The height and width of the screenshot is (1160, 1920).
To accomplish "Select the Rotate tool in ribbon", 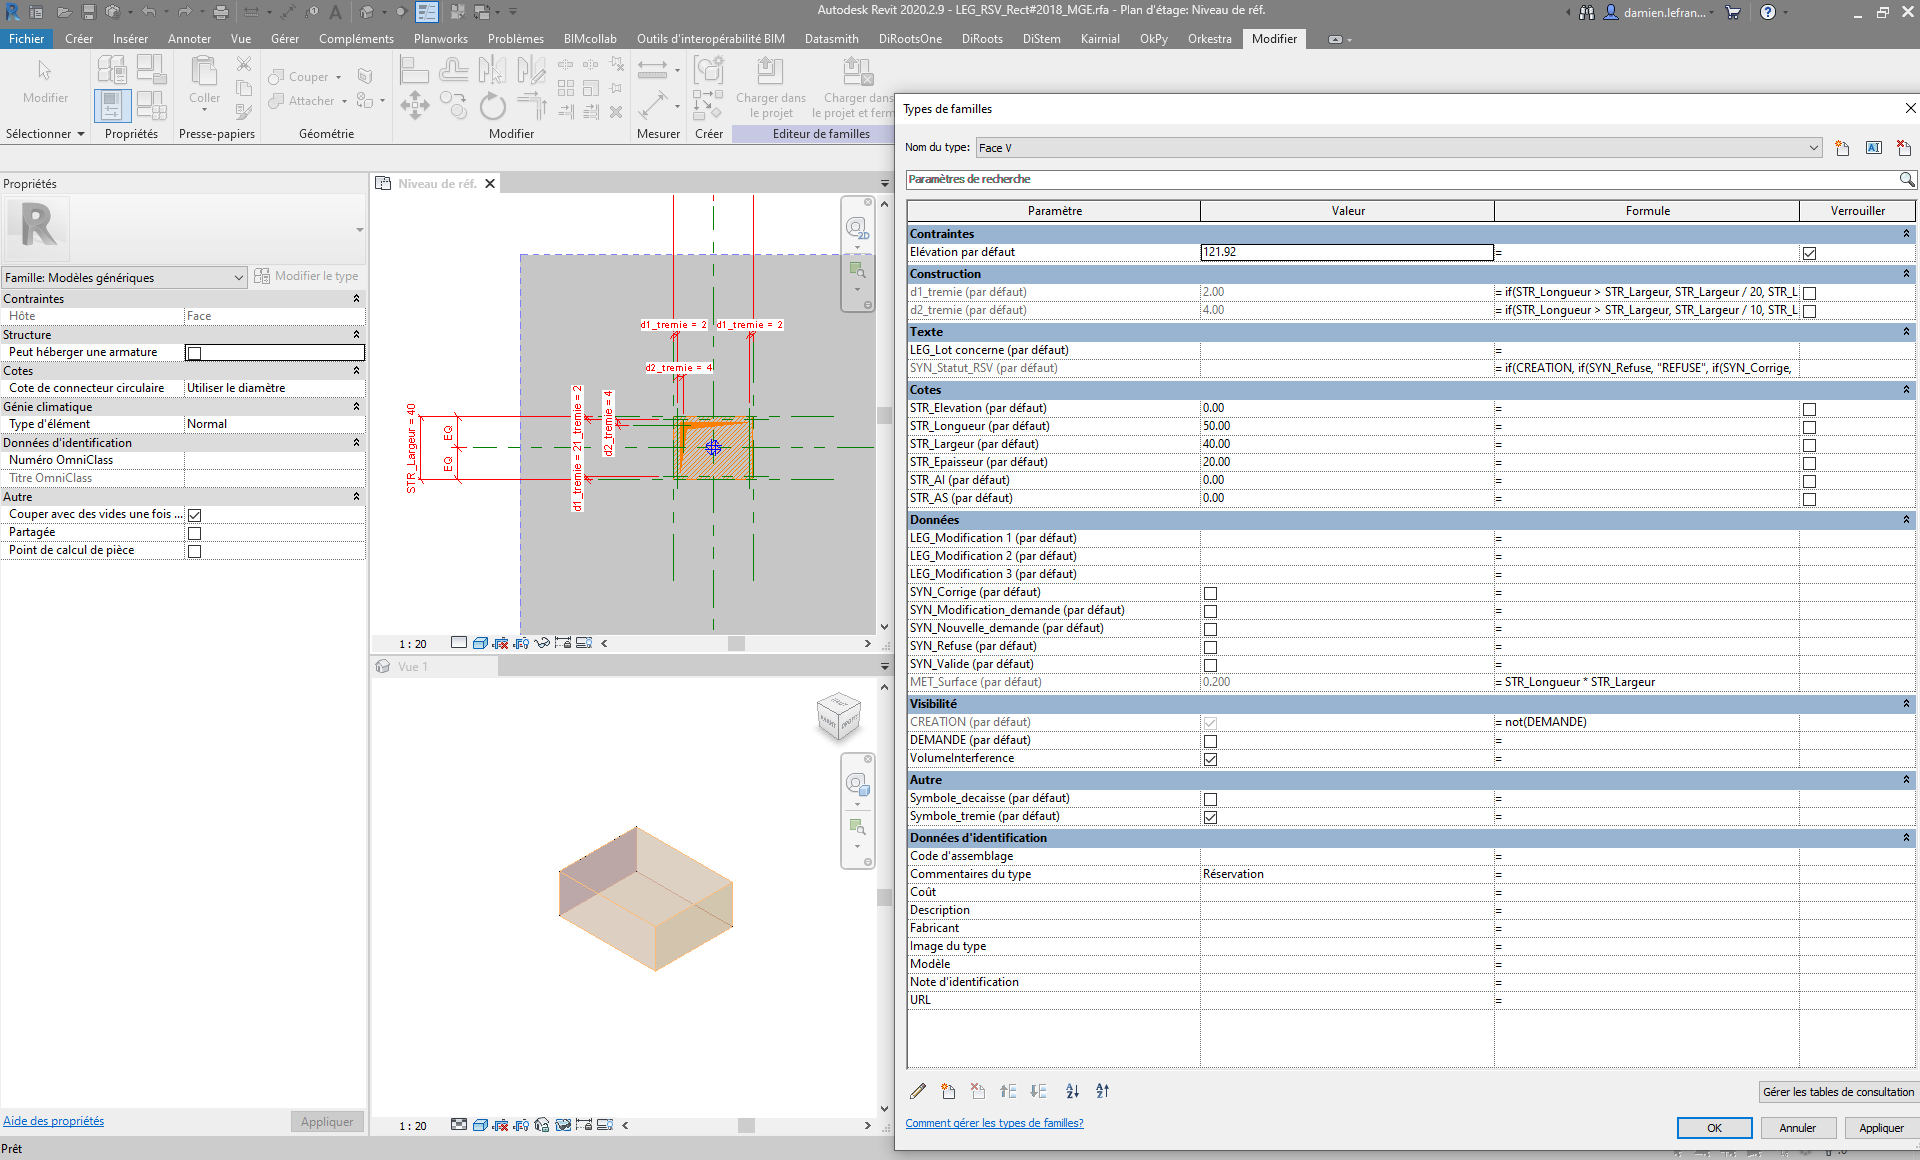I will click(492, 106).
